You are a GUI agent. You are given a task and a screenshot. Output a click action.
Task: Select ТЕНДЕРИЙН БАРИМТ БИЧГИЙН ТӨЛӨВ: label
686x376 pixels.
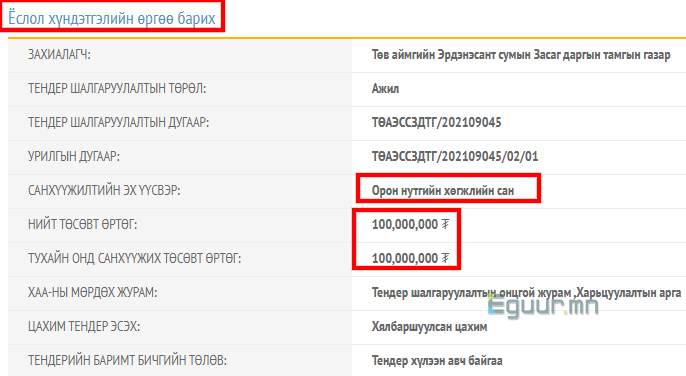point(127,360)
